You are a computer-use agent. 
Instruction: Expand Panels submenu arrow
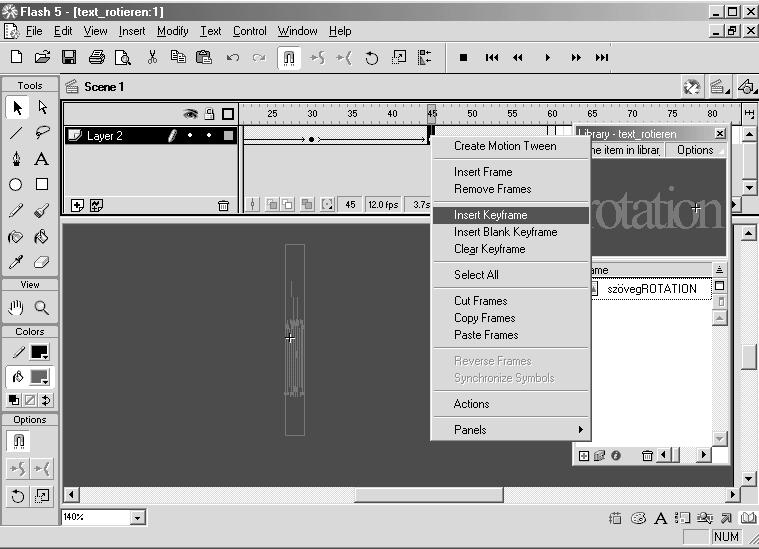coord(580,429)
